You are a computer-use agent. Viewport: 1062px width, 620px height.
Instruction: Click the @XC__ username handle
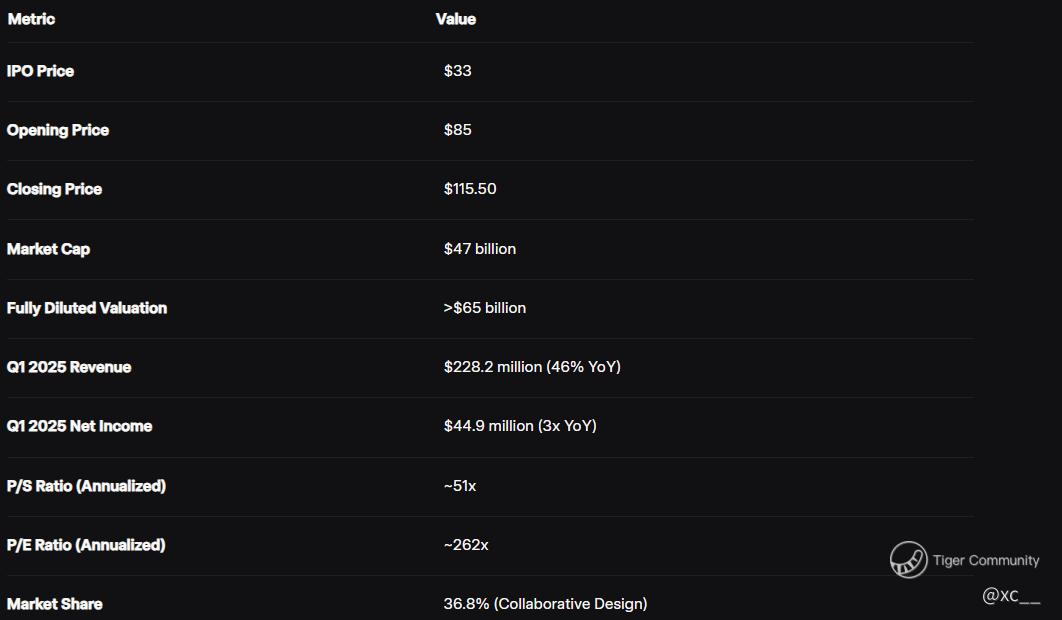pos(1011,596)
